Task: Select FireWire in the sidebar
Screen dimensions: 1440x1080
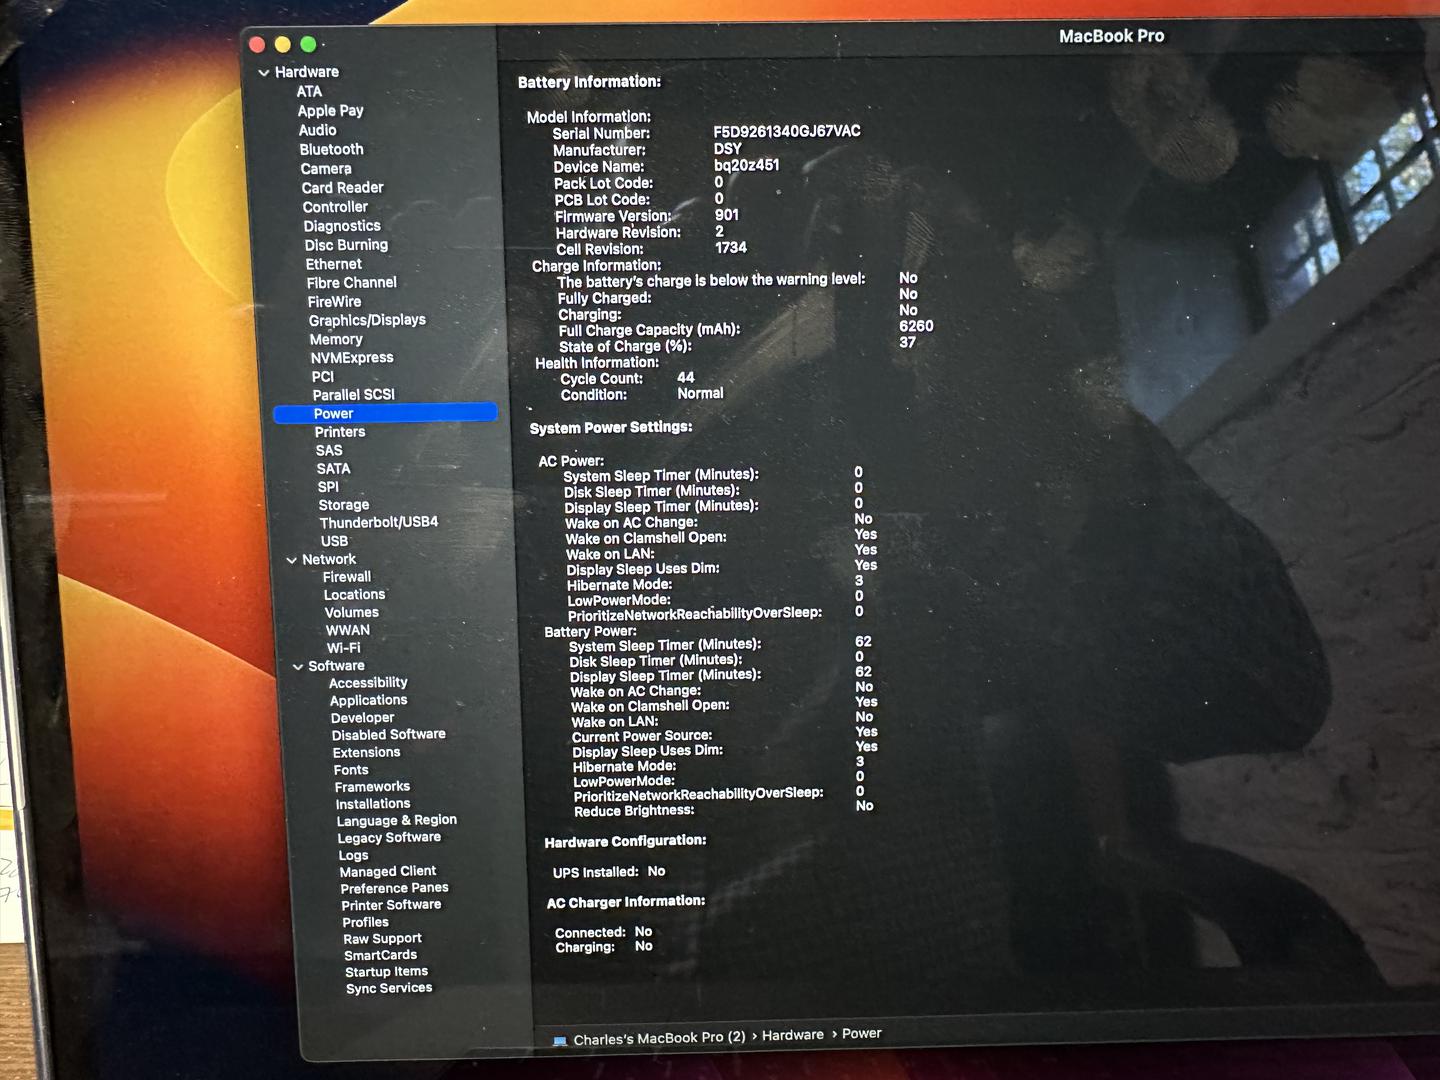Action: pyautogui.click(x=334, y=302)
